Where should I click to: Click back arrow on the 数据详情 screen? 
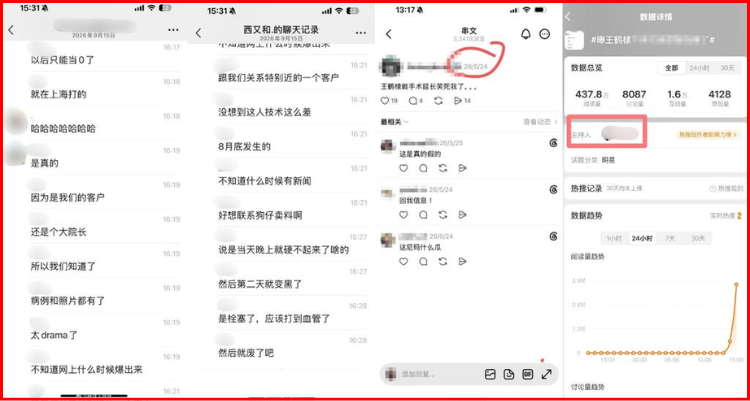[x=568, y=17]
